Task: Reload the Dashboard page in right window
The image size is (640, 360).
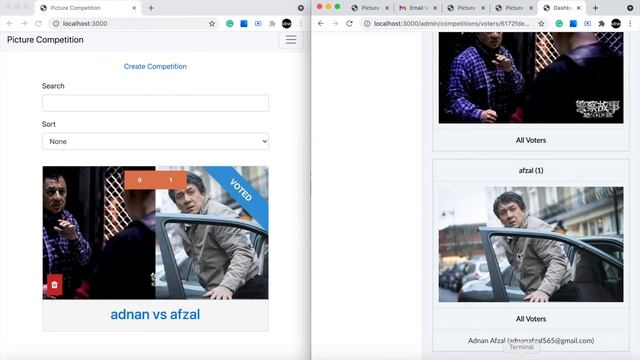Action: [x=349, y=24]
